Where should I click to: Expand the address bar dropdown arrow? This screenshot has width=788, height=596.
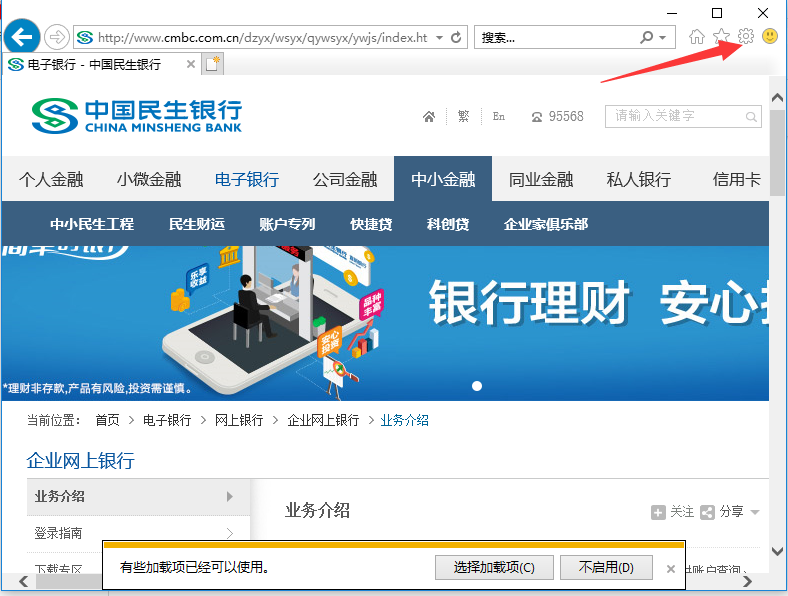point(440,37)
